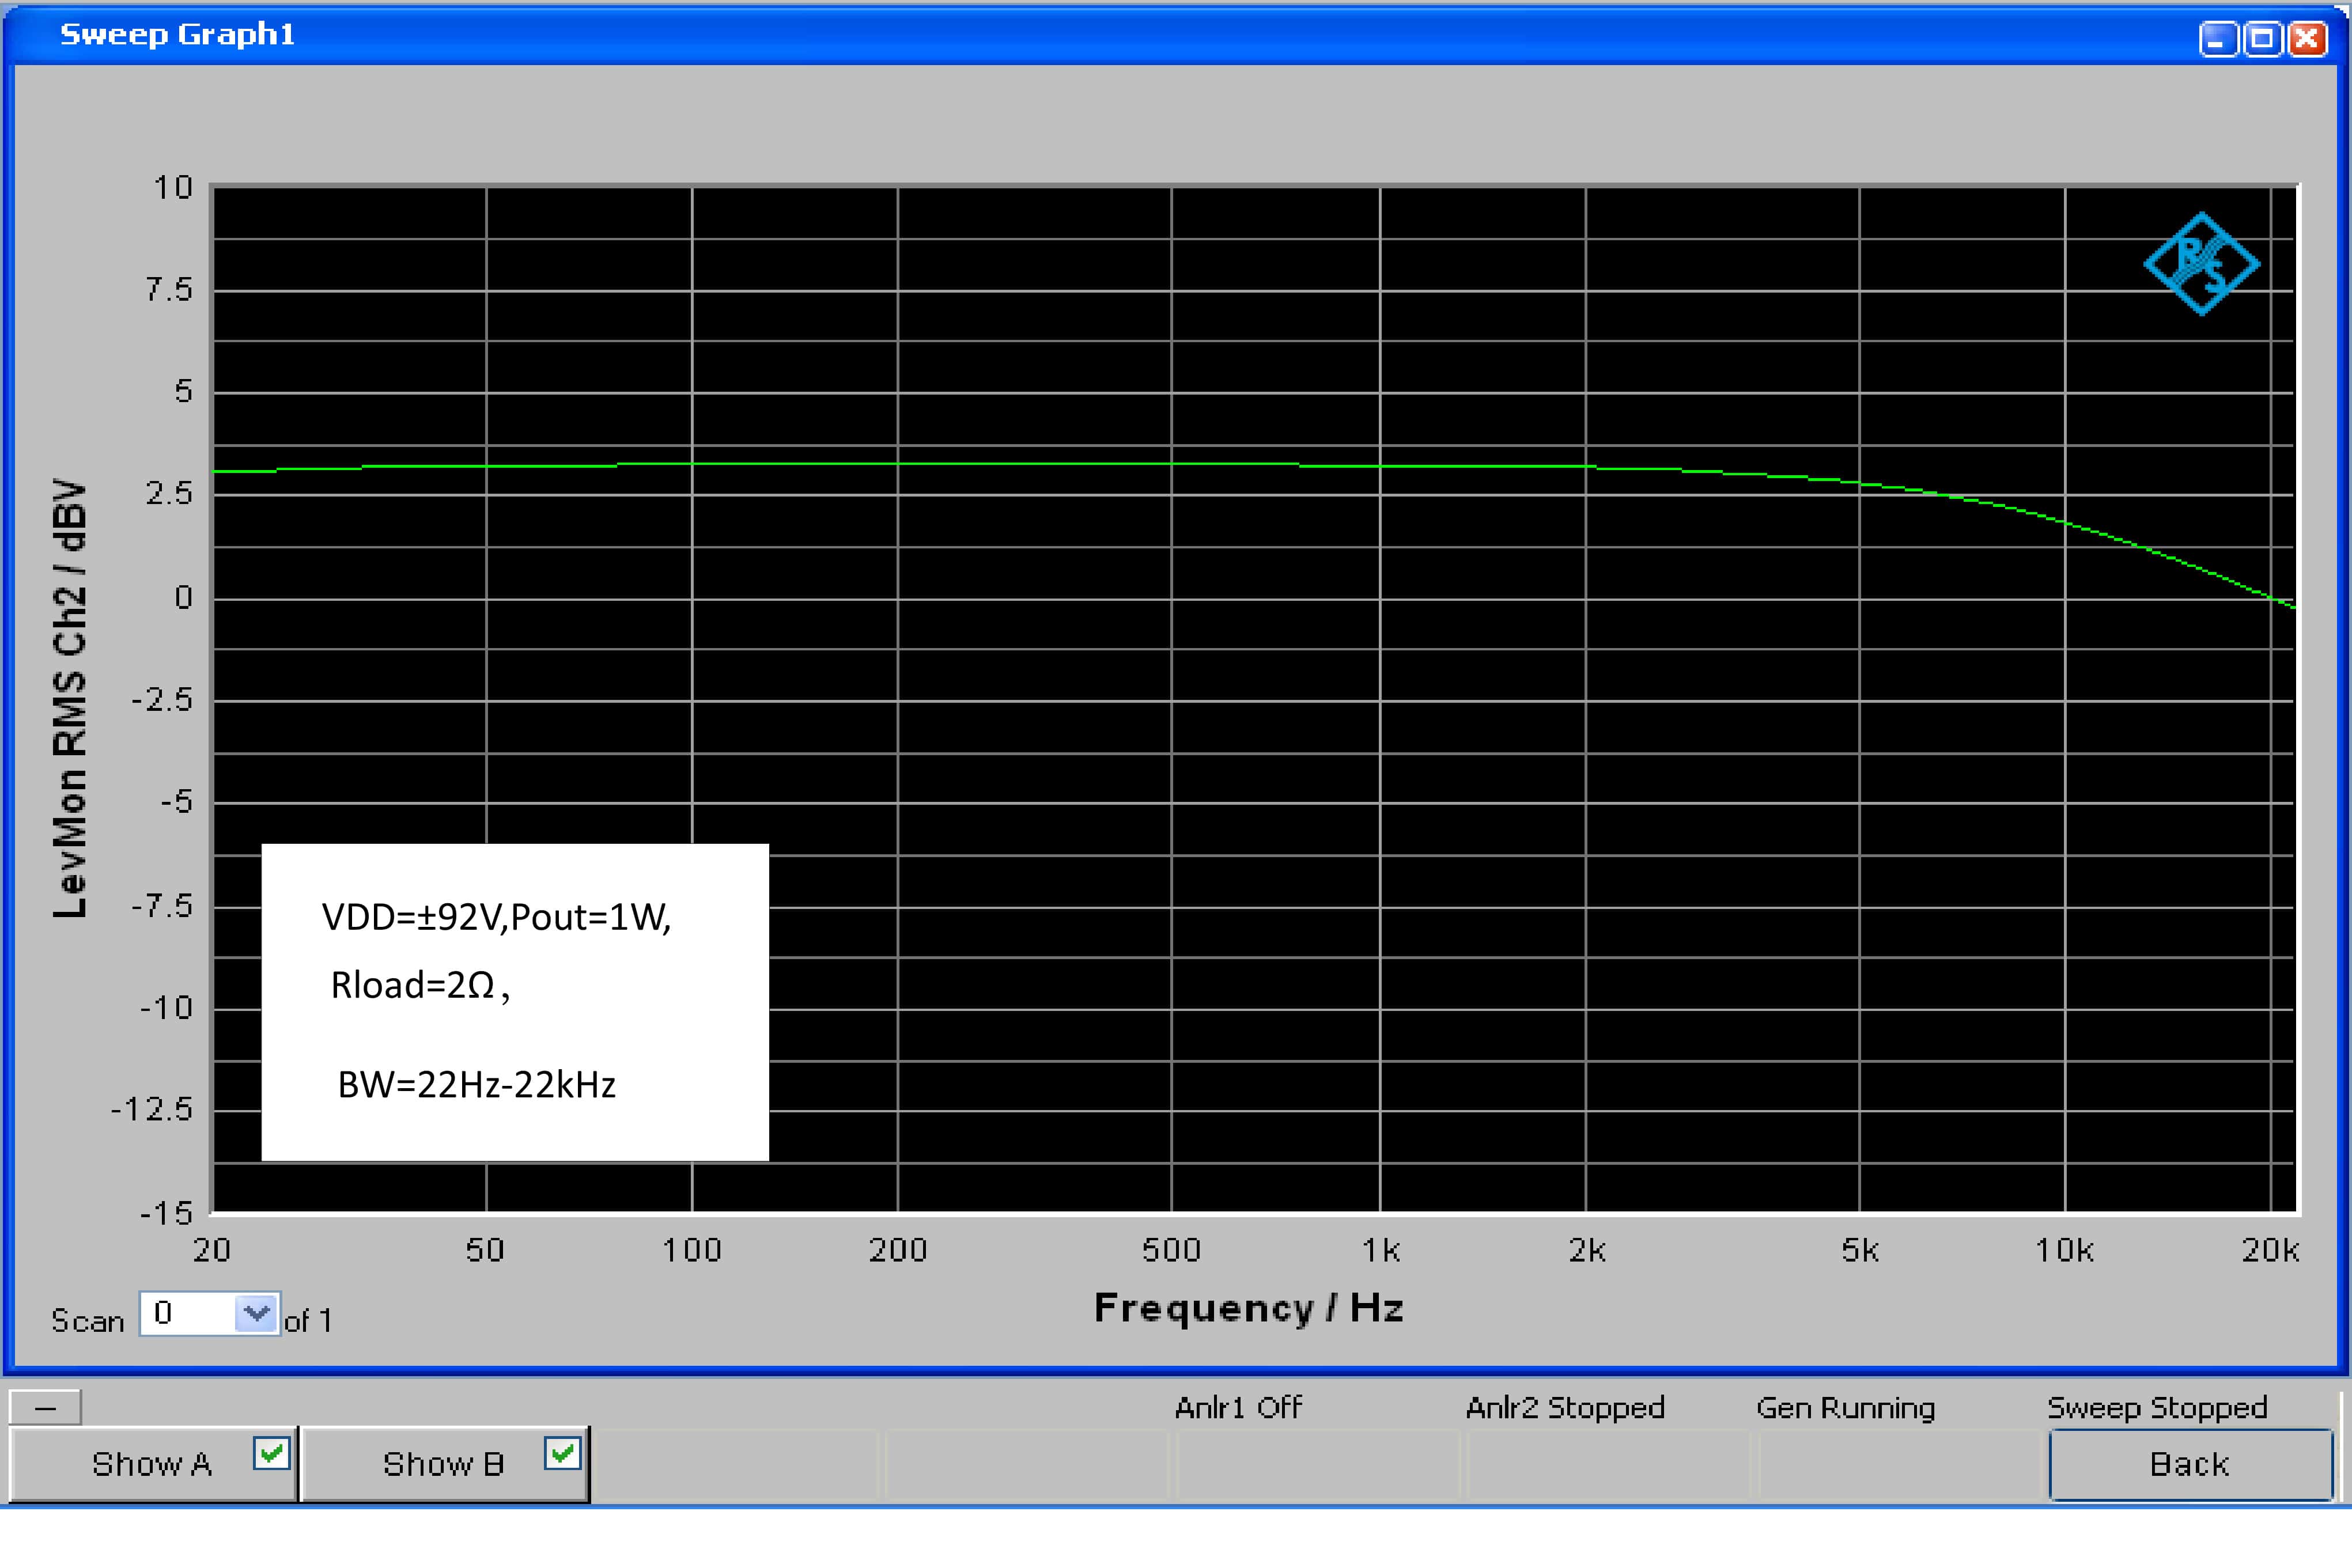The height and width of the screenshot is (1568, 2352).
Task: Click the VDD=±92V,Pout=1W annotation text
Action: click(x=496, y=917)
